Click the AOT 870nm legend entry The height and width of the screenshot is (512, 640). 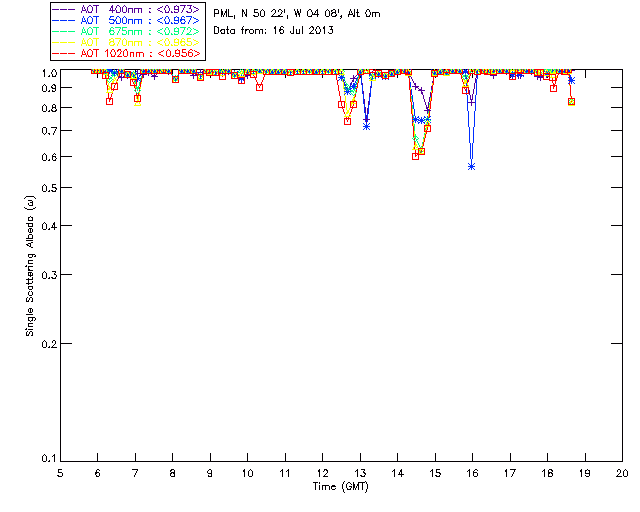click(127, 42)
